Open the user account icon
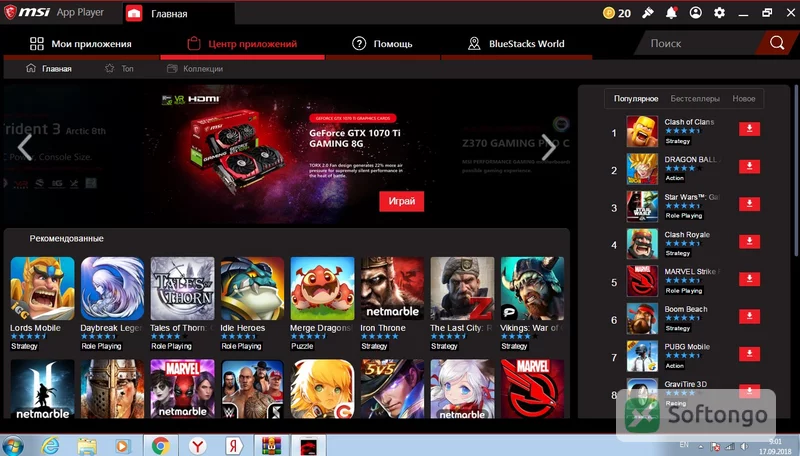Viewport: 800px width, 456px height. [695, 13]
